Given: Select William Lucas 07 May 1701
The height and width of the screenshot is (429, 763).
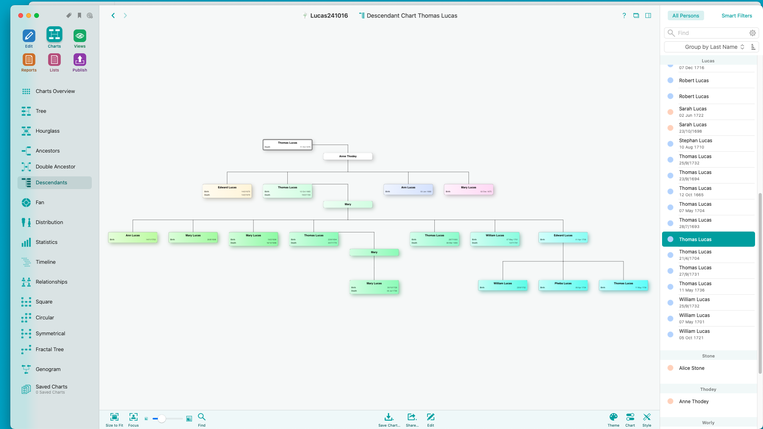Looking at the screenshot, I should pos(708,318).
